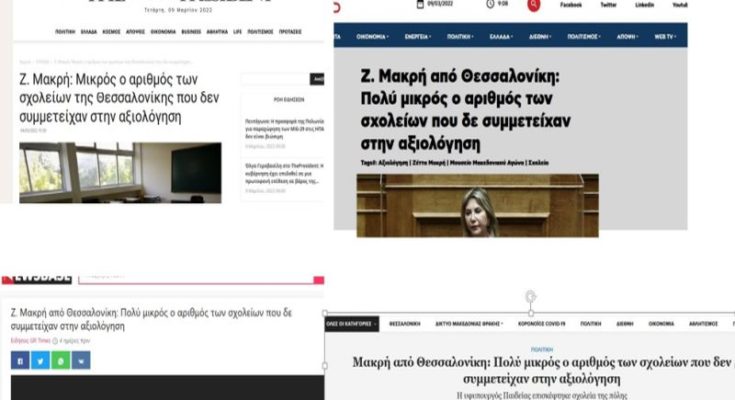This screenshot has height=400, width=735.
Task: Click the Newsbase search input field
Action: click(x=196, y=279)
